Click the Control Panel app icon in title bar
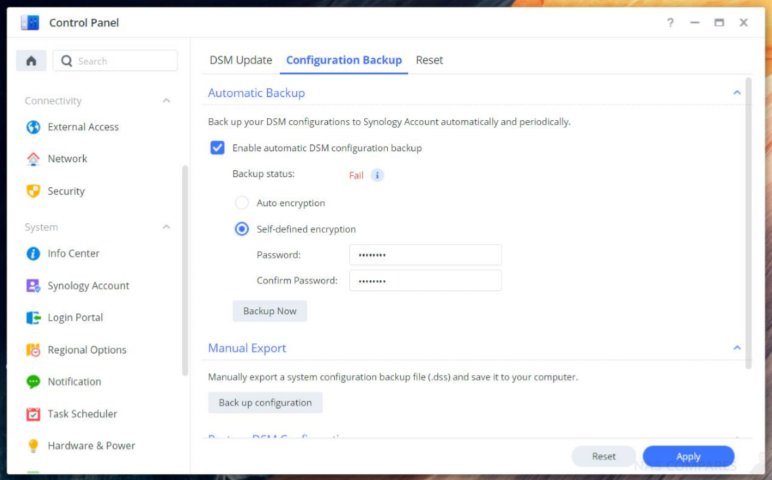The height and width of the screenshot is (480, 772). (x=30, y=23)
